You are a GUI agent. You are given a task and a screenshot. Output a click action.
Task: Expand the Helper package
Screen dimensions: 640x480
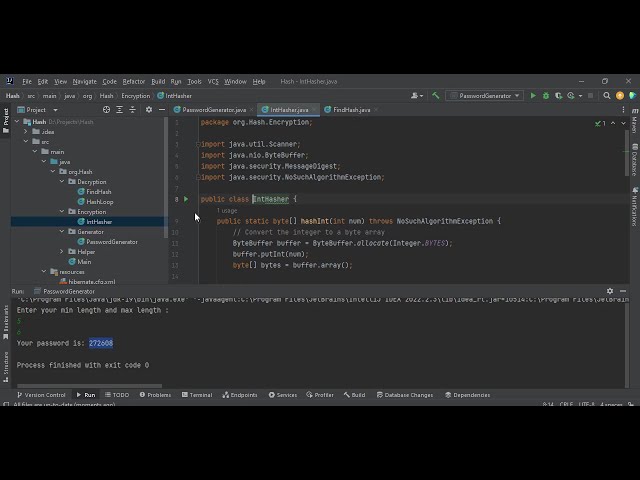coord(62,252)
